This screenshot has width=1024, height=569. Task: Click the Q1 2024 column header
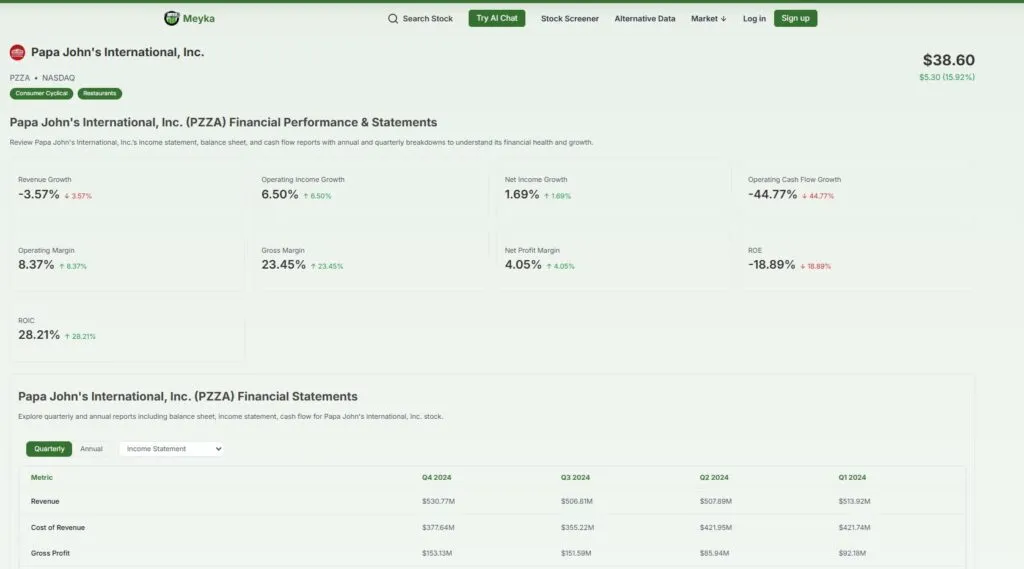click(852, 478)
